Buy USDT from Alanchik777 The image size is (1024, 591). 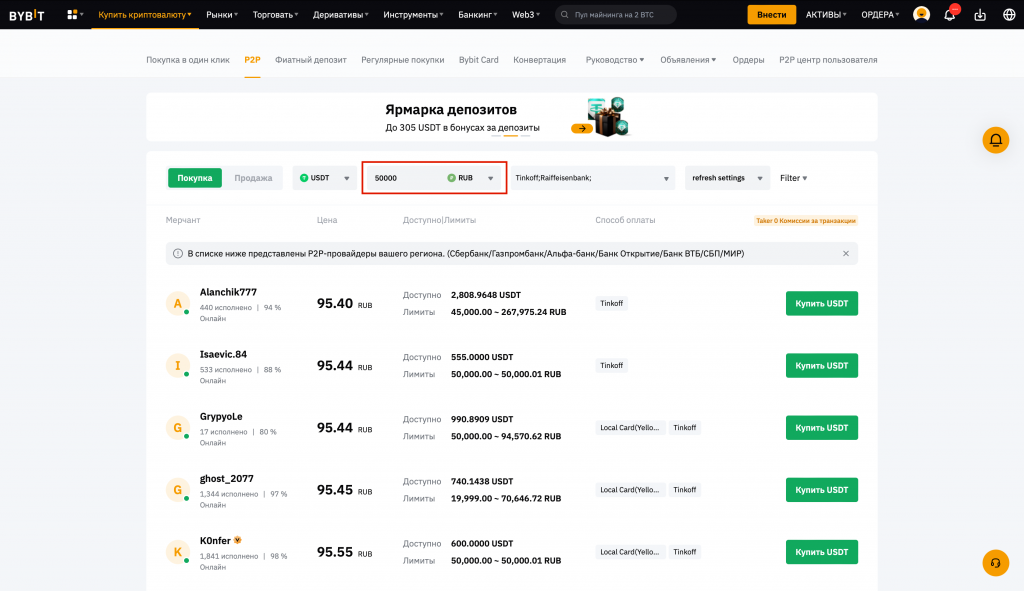(822, 304)
